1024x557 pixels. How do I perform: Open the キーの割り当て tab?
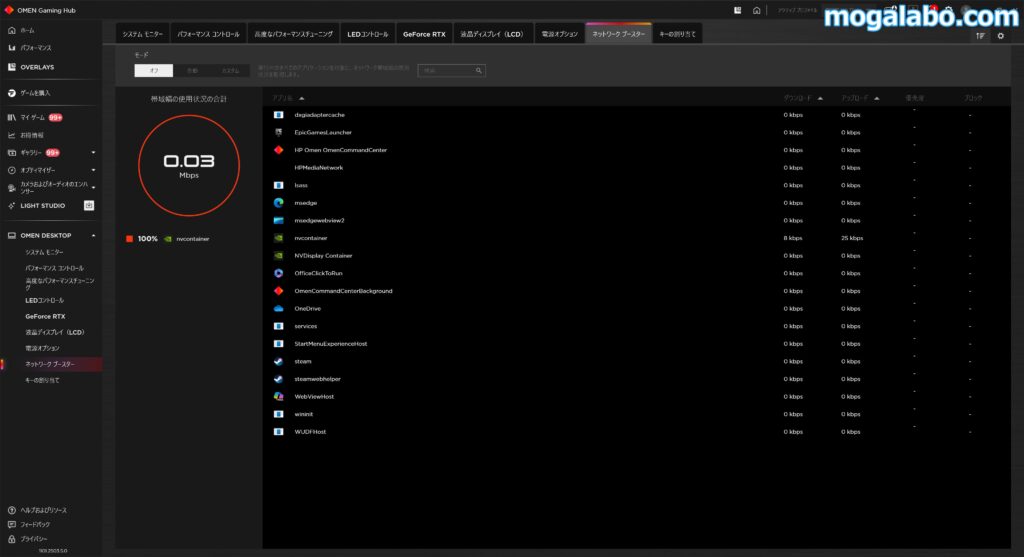(x=677, y=34)
